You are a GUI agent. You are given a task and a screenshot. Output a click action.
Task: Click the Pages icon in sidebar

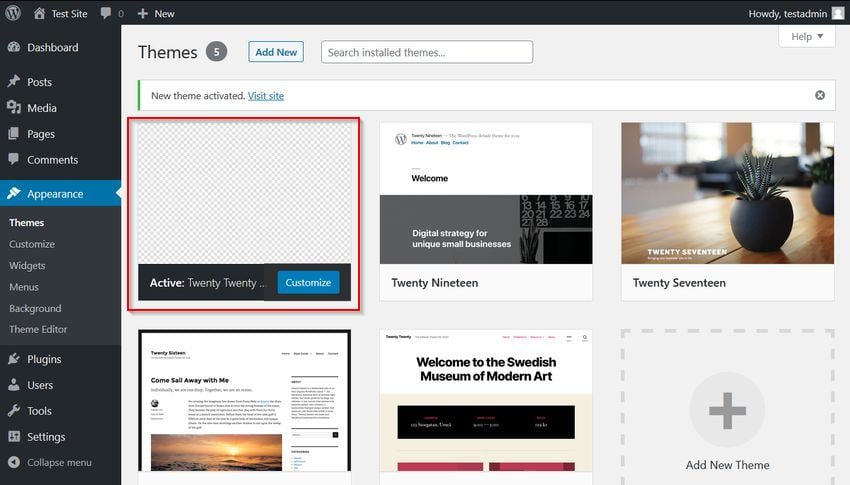tap(14, 133)
